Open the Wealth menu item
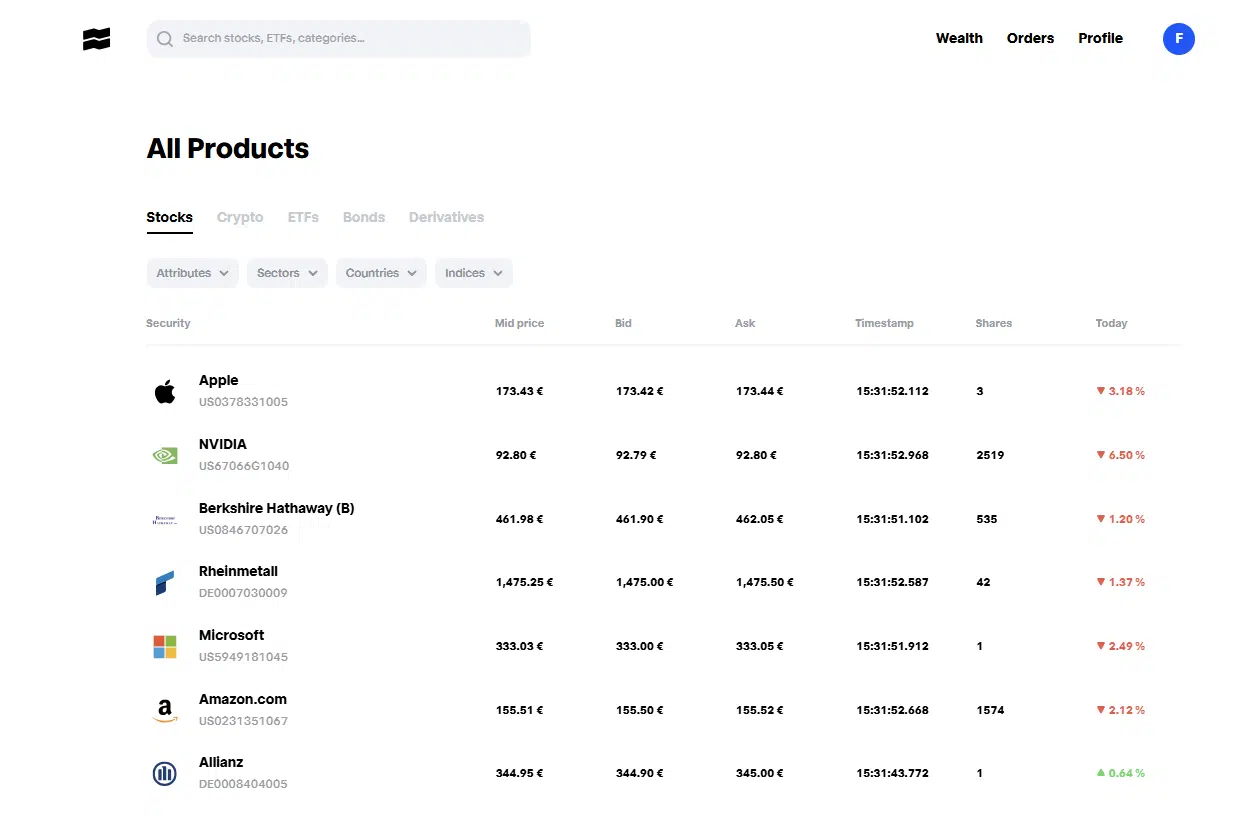The image size is (1238, 819). pos(959,38)
